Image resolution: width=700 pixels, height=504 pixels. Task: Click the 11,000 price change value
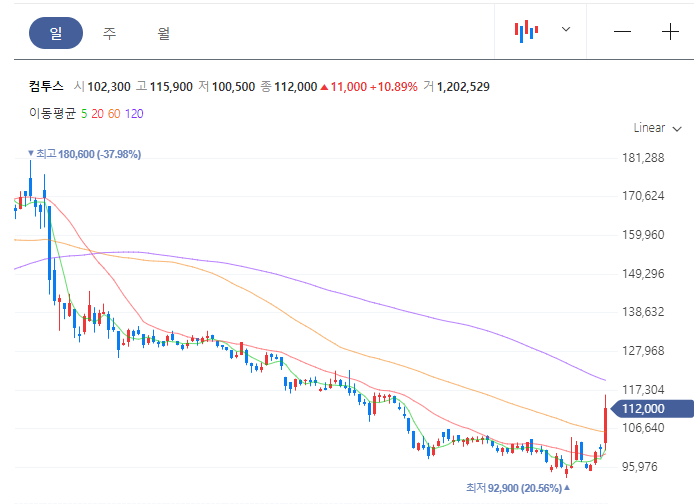[349, 87]
